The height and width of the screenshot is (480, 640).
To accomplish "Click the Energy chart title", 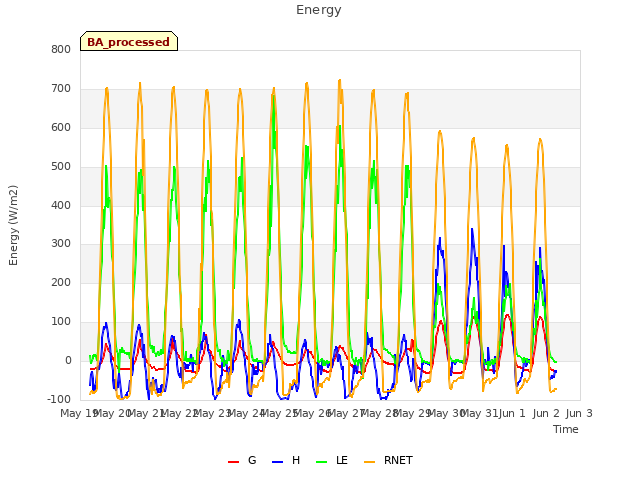I will pyautogui.click(x=319, y=10).
